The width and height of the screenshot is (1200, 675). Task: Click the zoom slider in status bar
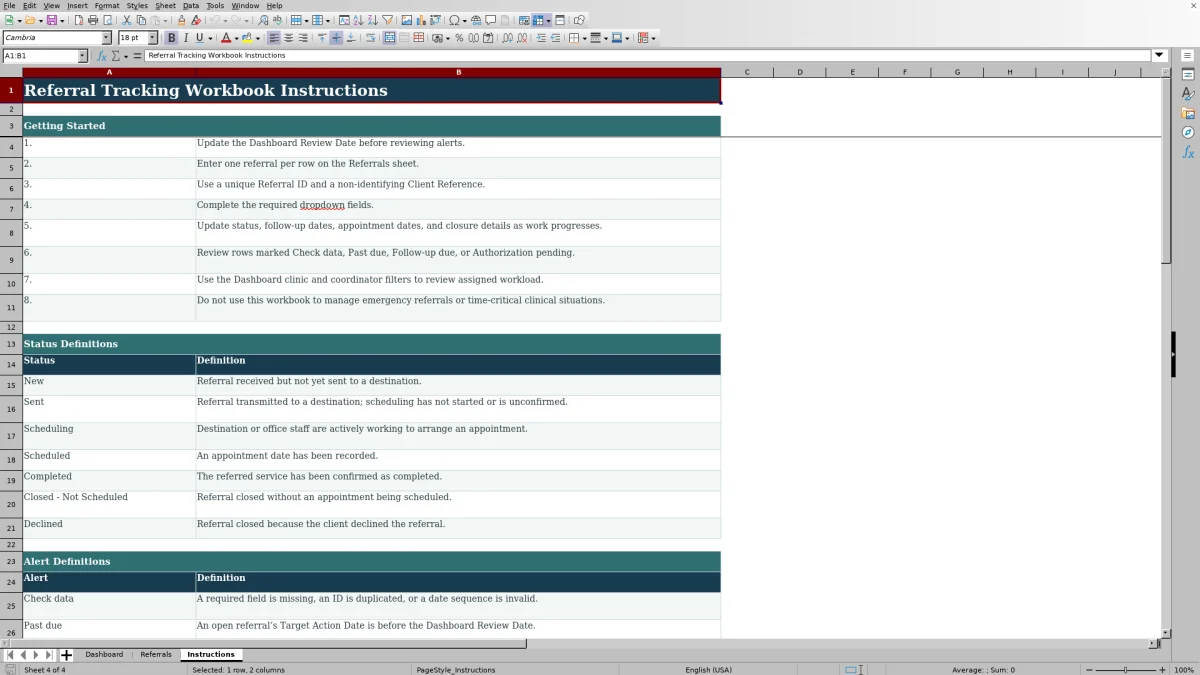point(1125,669)
